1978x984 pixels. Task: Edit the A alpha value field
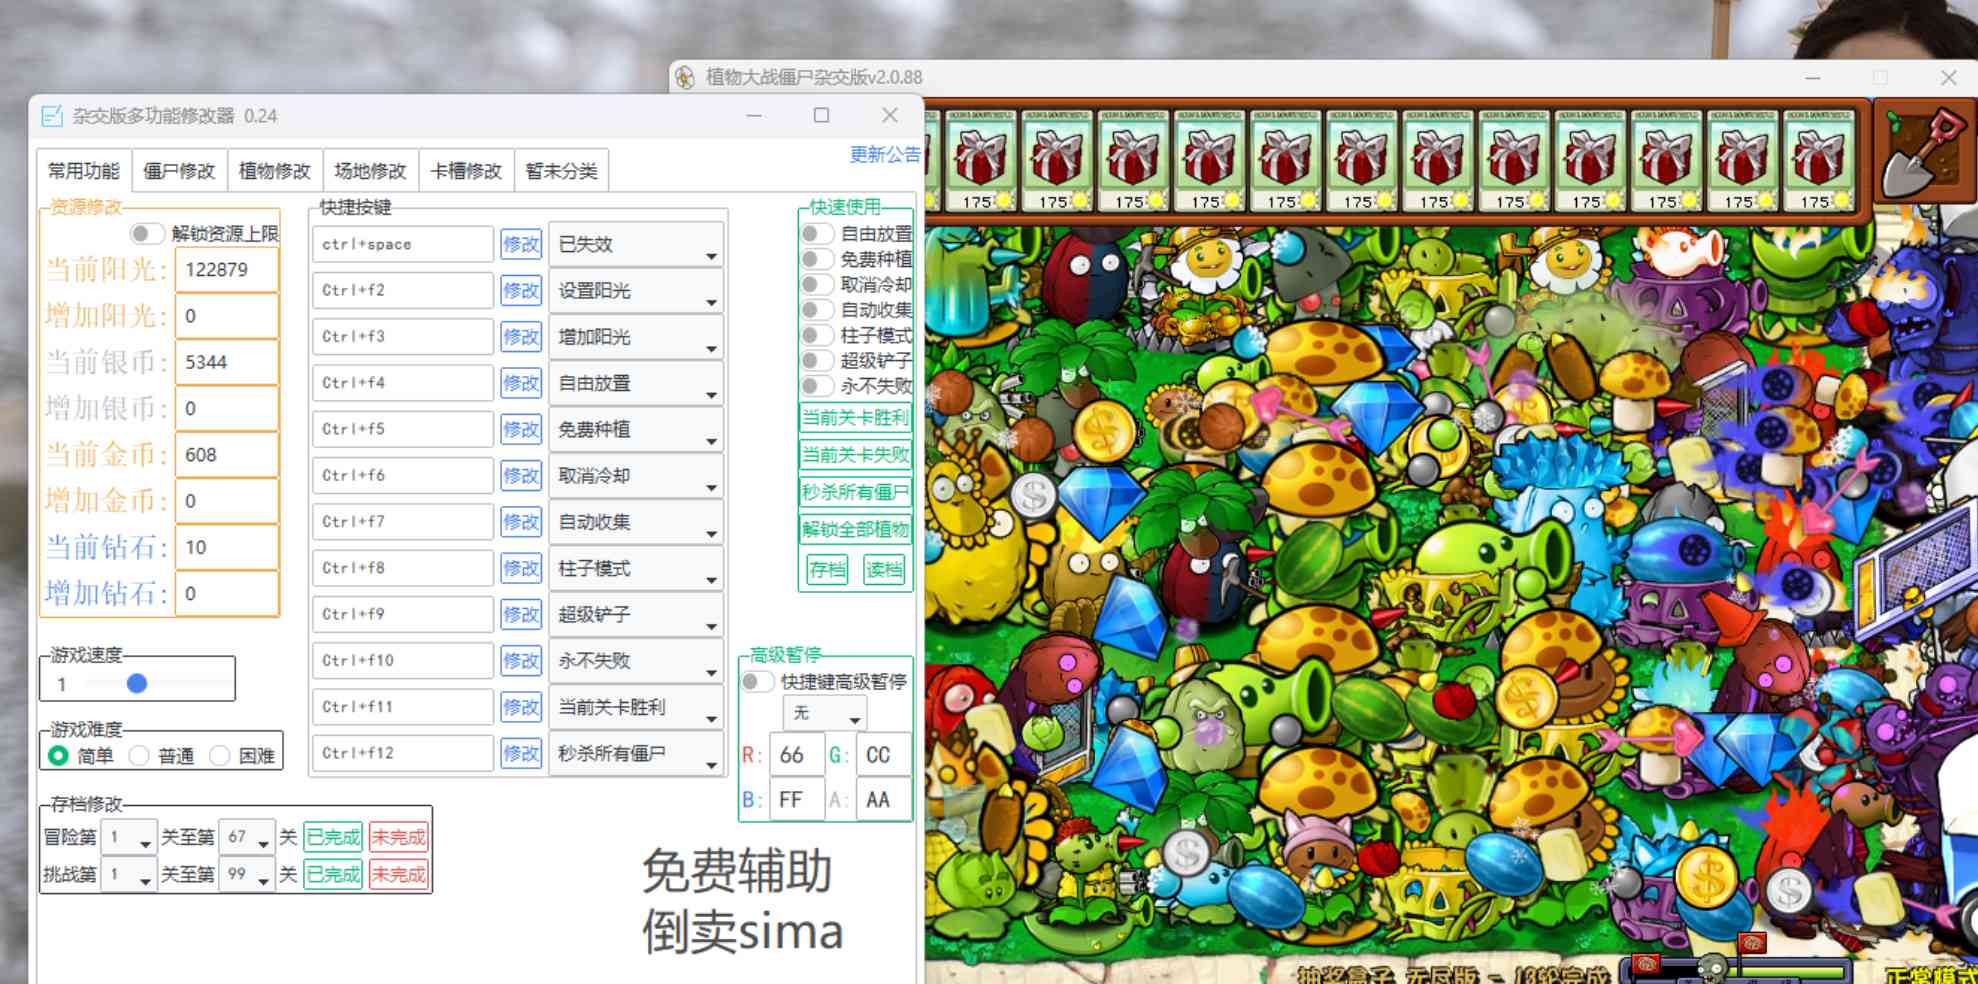coord(883,800)
